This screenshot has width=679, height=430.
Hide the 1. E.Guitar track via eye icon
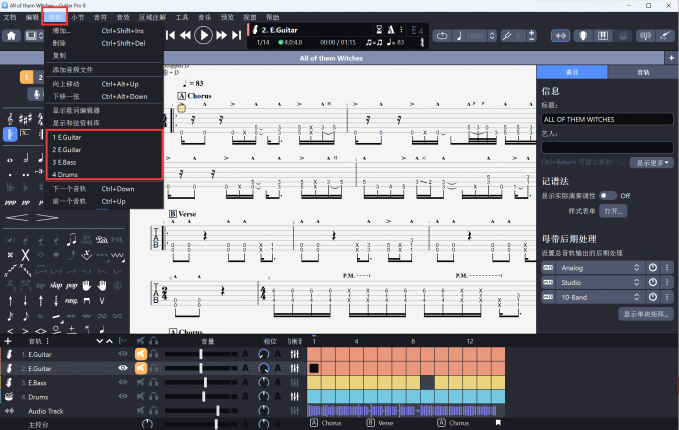click(123, 354)
